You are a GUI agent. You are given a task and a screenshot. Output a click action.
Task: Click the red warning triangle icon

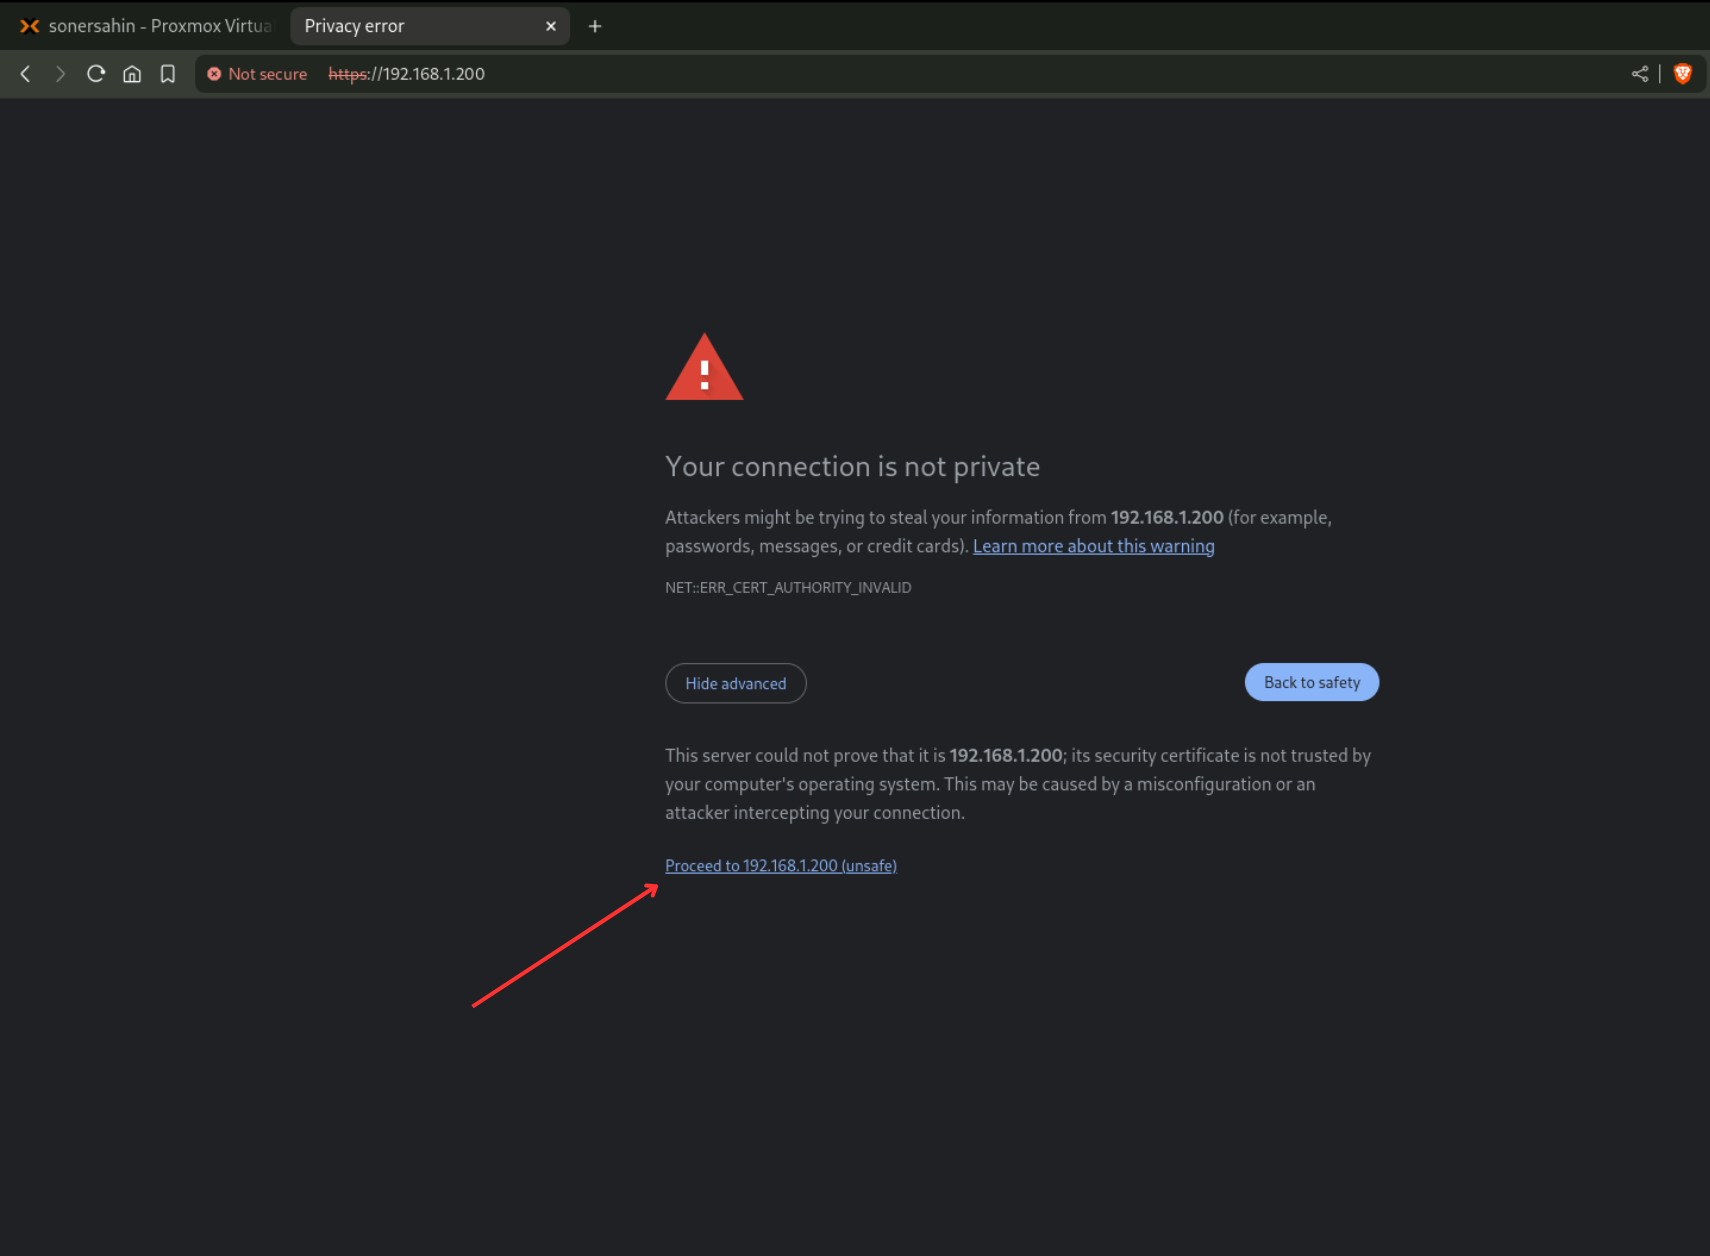click(x=704, y=368)
